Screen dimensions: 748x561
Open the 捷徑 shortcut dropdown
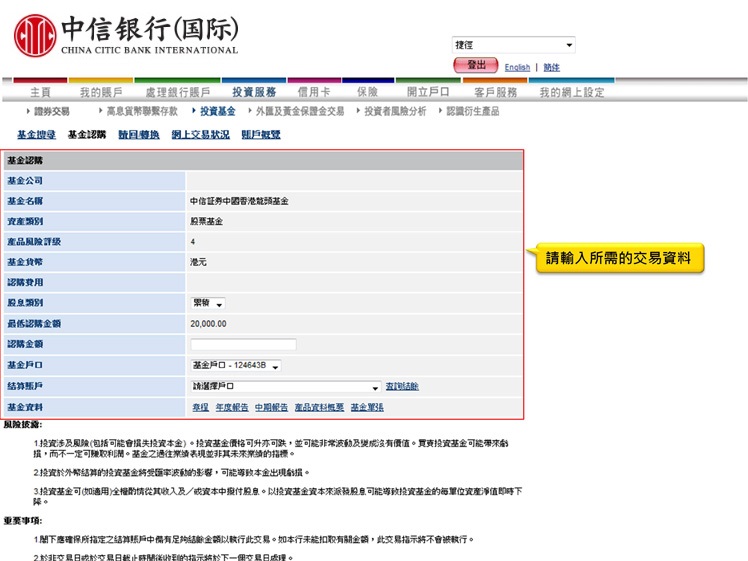[513, 45]
